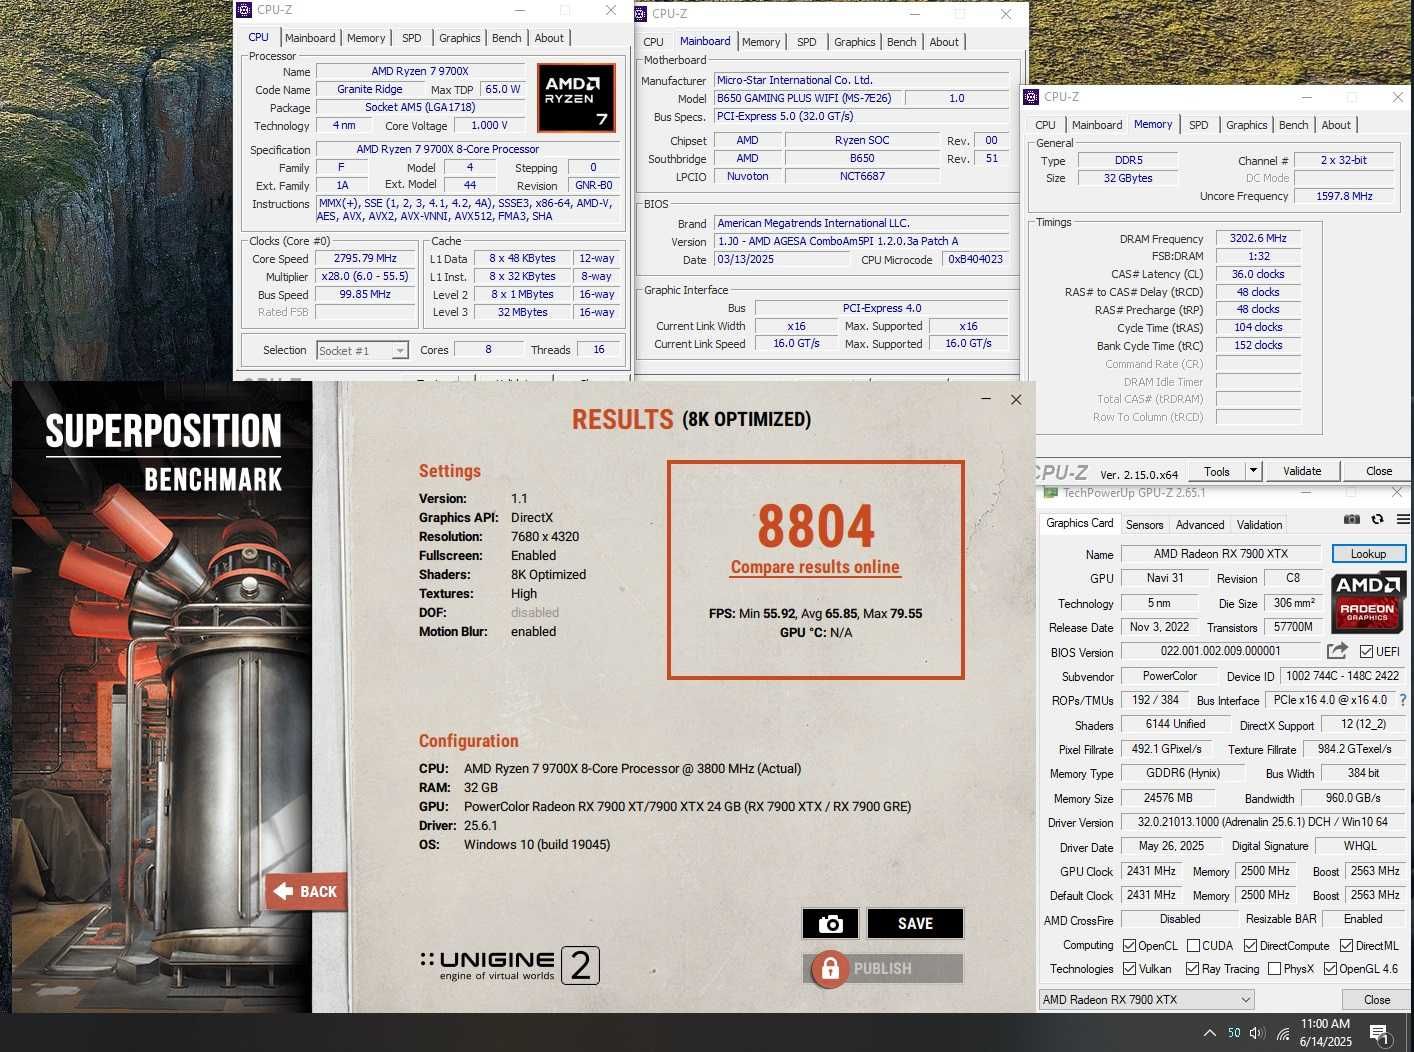The image size is (1414, 1052).
Task: Open the GPU selector dropdown in GPU-Z
Action: [x=1146, y=1000]
